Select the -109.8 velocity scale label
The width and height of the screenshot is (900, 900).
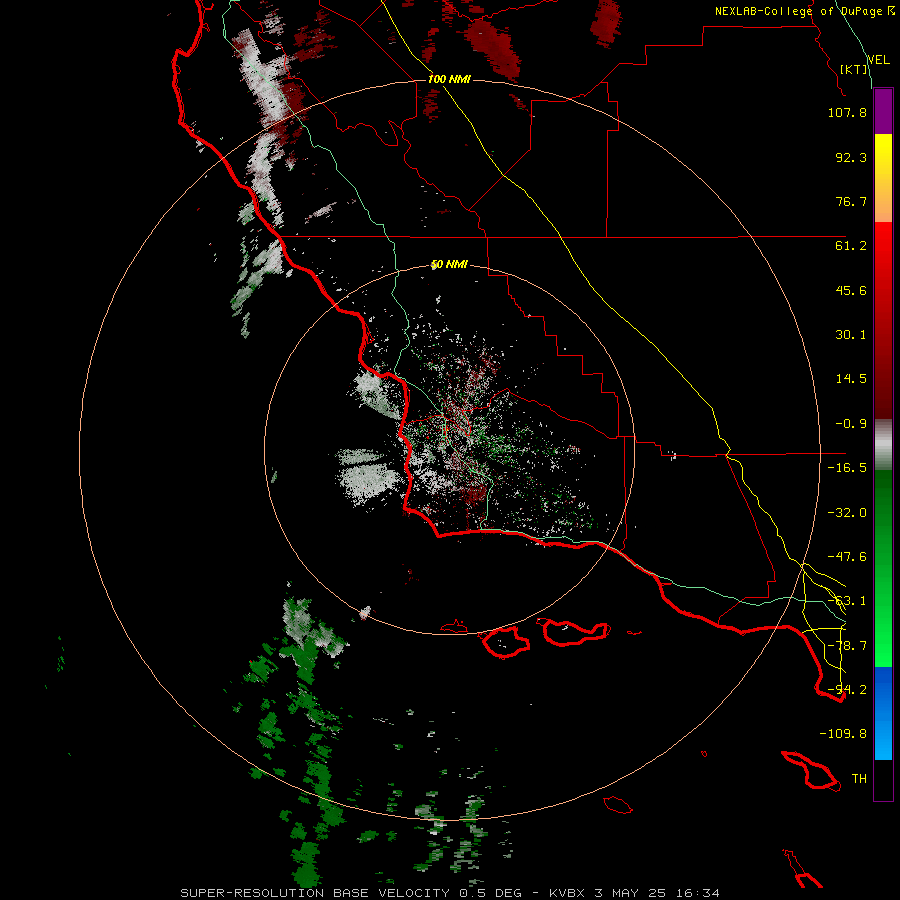[843, 734]
